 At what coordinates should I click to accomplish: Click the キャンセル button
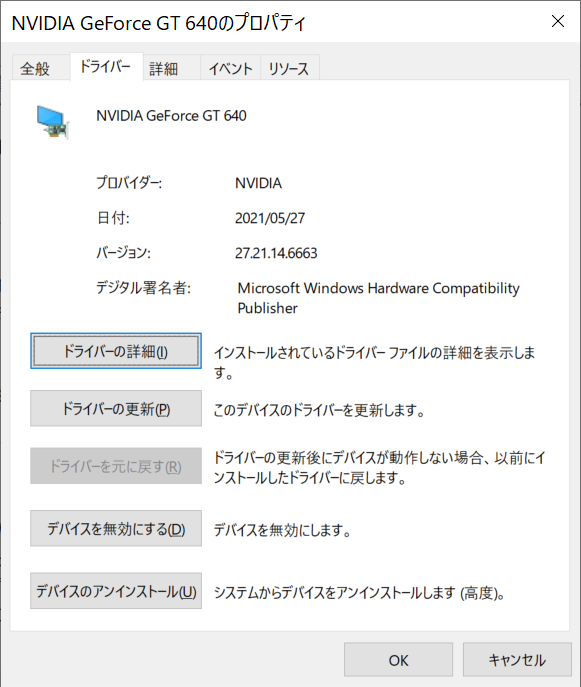point(517,660)
